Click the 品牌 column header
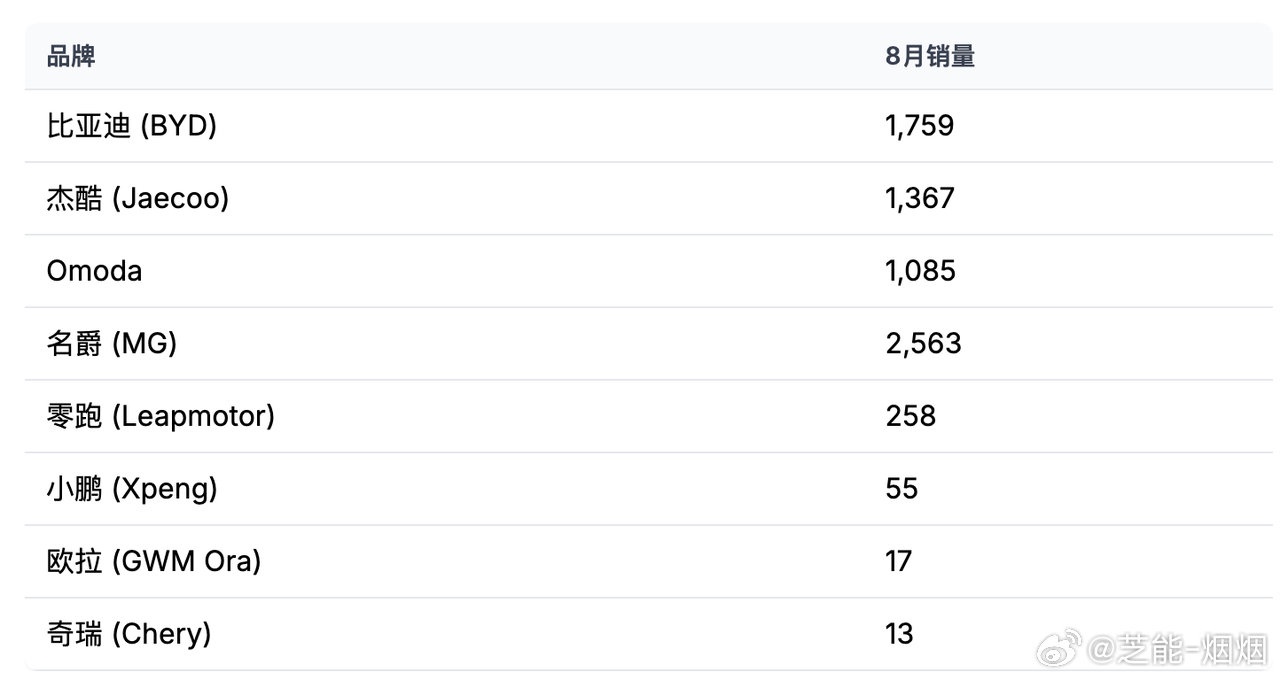 (x=71, y=56)
